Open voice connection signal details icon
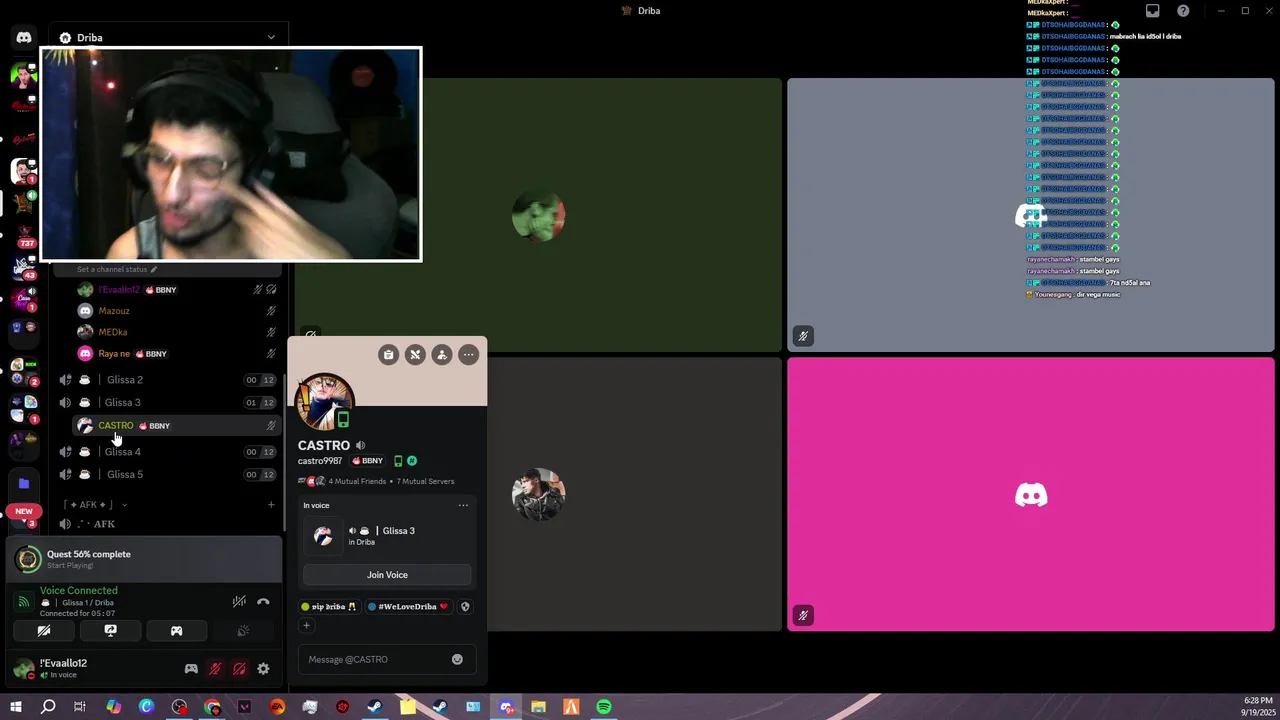The width and height of the screenshot is (1280, 720). [x=24, y=601]
